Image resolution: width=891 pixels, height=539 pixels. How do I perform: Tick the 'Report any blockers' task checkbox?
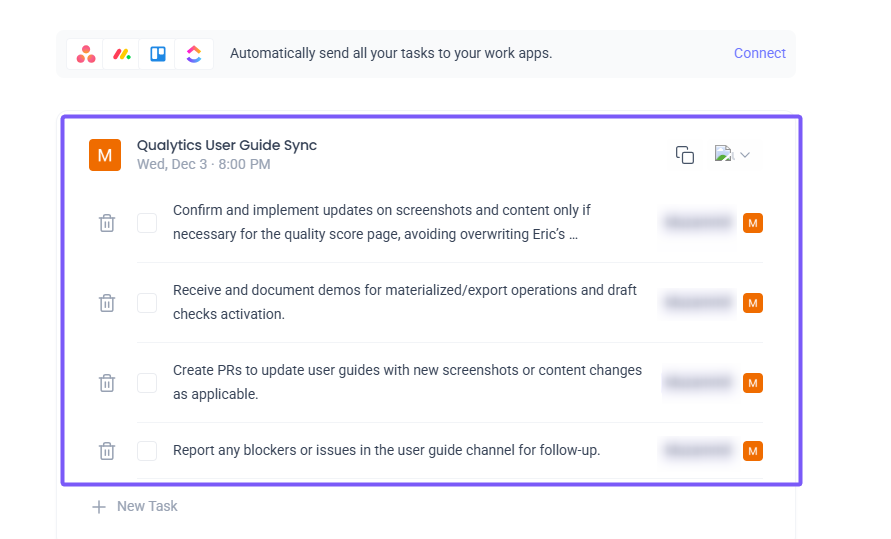147,451
